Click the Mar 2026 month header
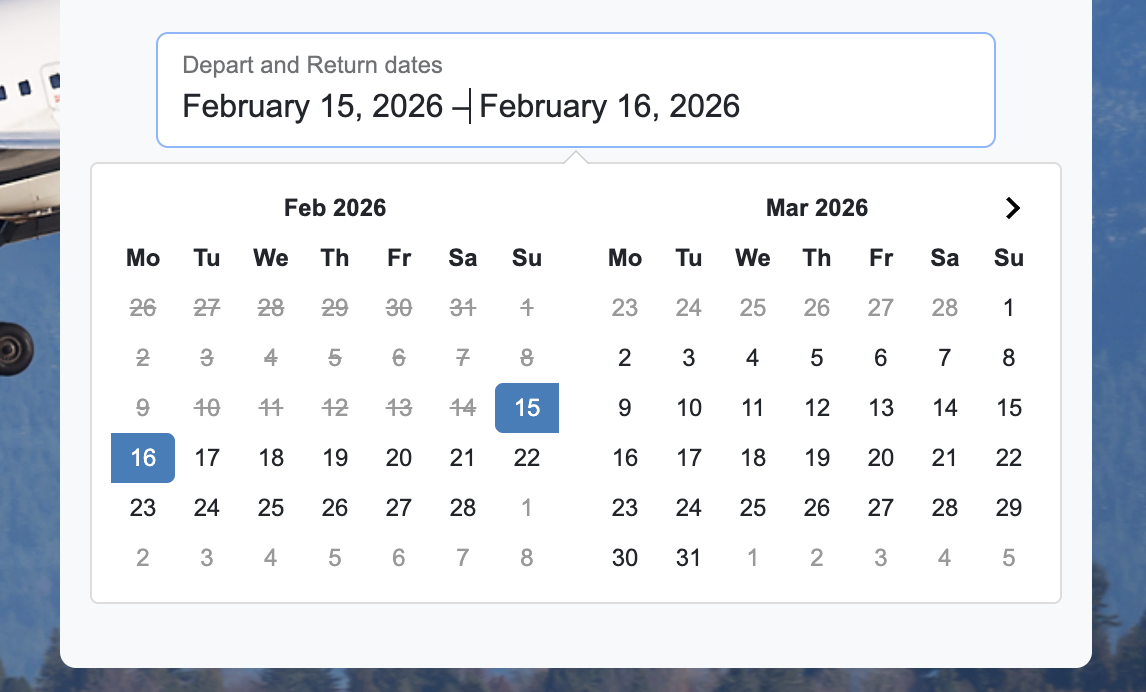 pyautogui.click(x=816, y=208)
